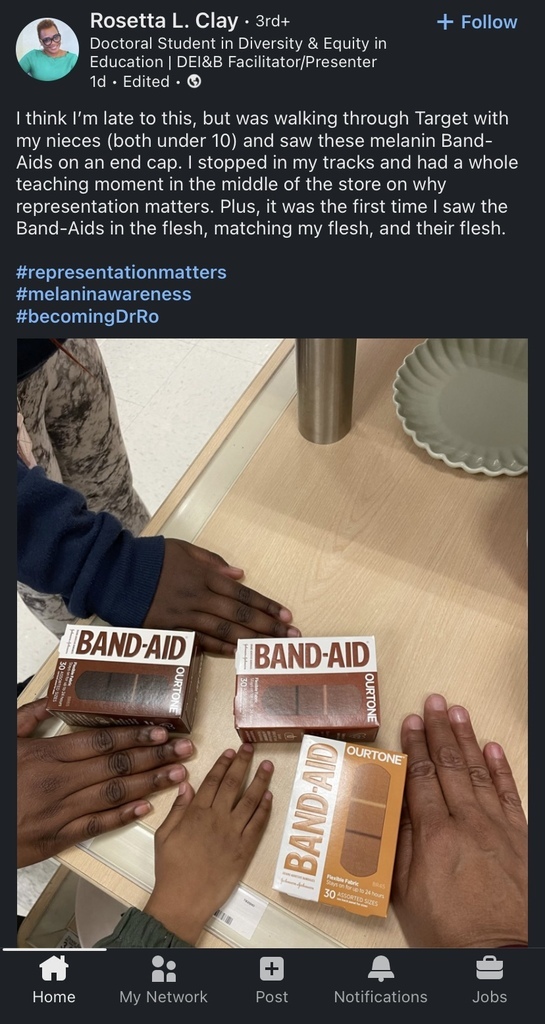The width and height of the screenshot is (545, 1024).
Task: Open the Notifications bell icon
Action: [381, 968]
